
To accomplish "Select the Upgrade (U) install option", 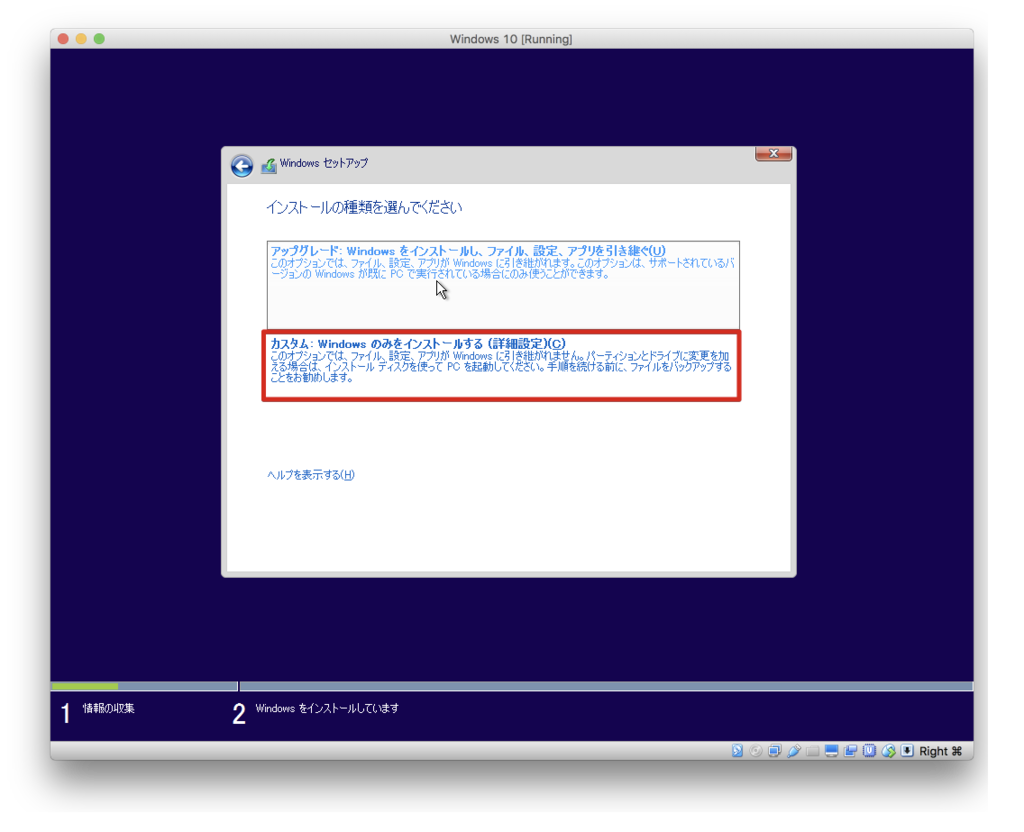I will [x=503, y=285].
